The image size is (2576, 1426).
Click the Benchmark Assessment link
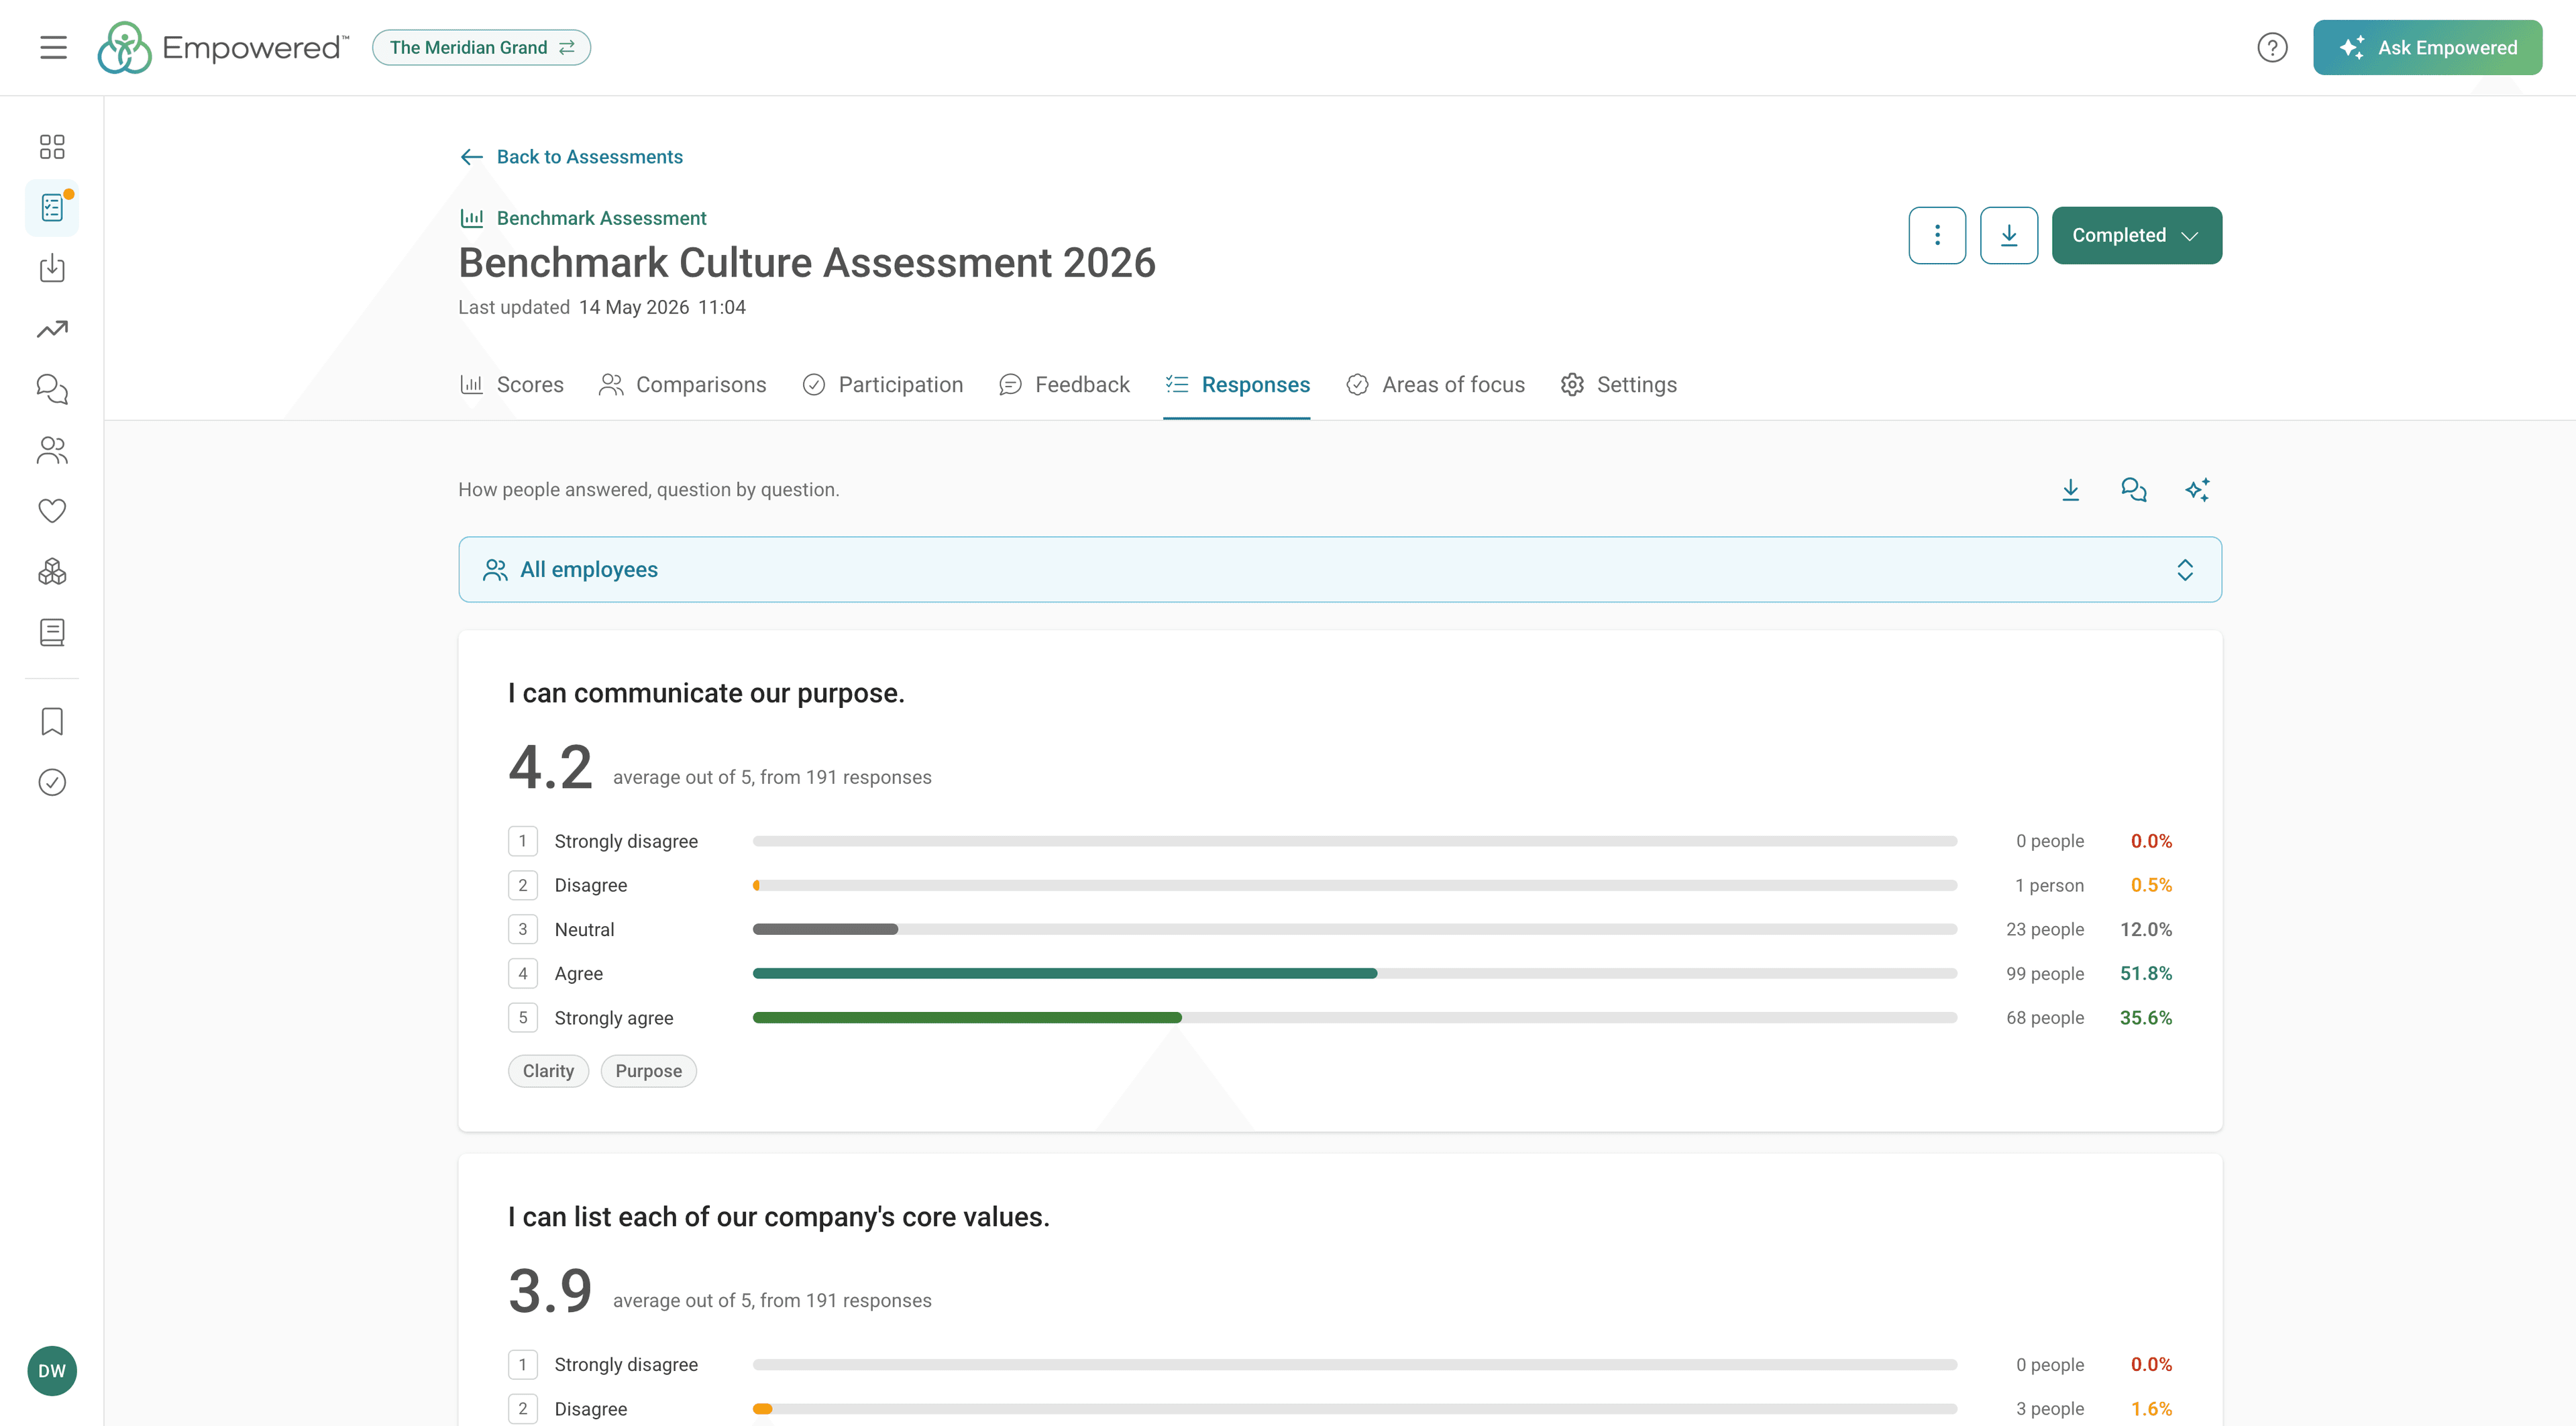(583, 218)
